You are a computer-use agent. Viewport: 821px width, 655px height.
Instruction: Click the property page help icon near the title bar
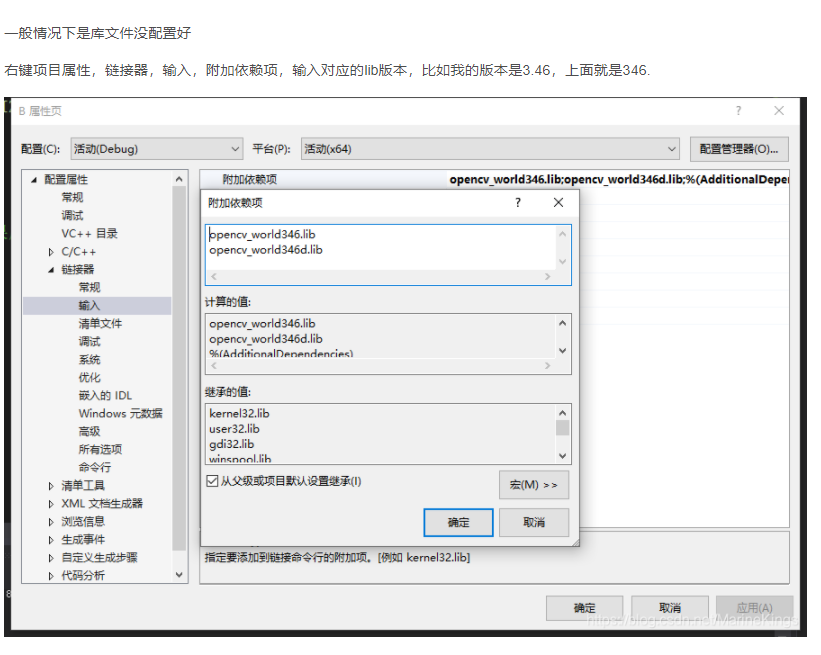pos(738,110)
